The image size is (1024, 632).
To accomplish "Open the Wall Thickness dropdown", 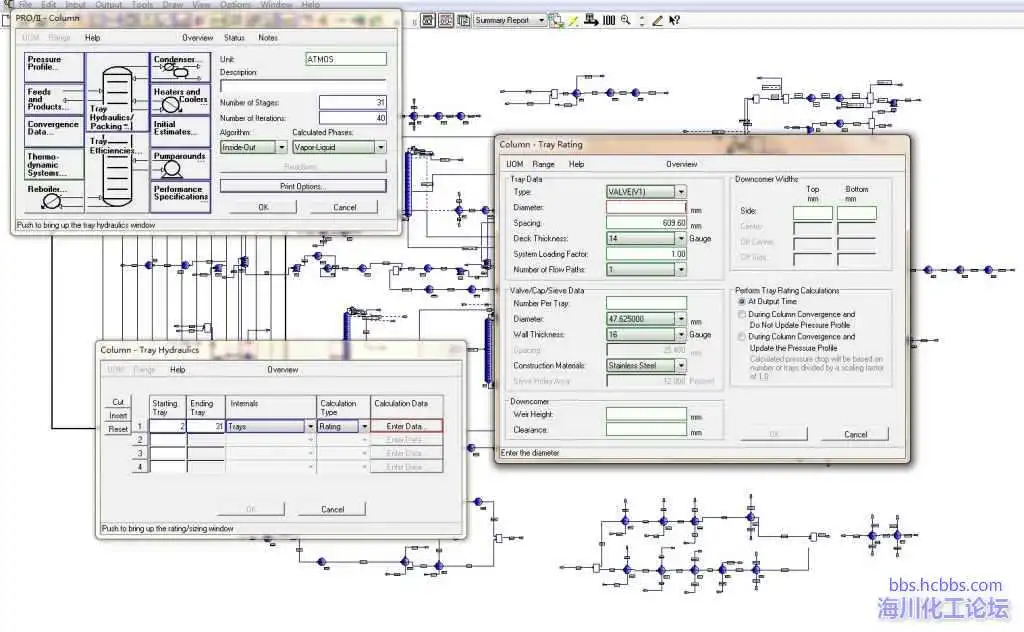I will point(681,335).
